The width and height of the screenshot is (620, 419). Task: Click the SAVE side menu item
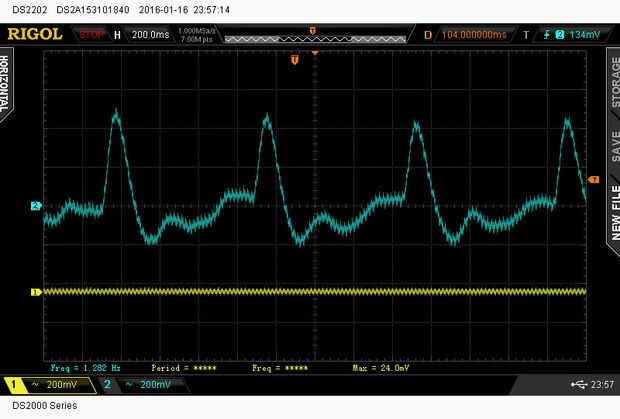pos(615,146)
